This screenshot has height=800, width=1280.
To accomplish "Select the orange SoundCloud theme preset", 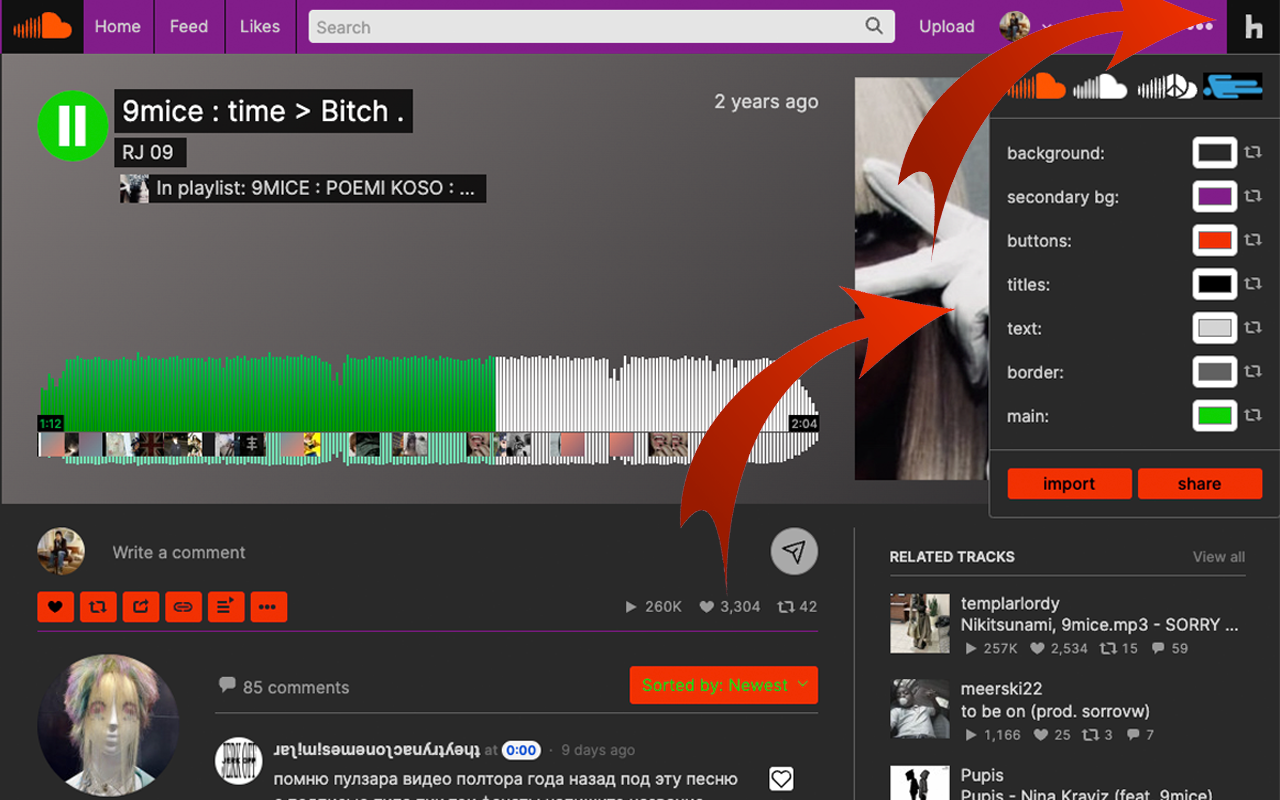I will [1037, 87].
